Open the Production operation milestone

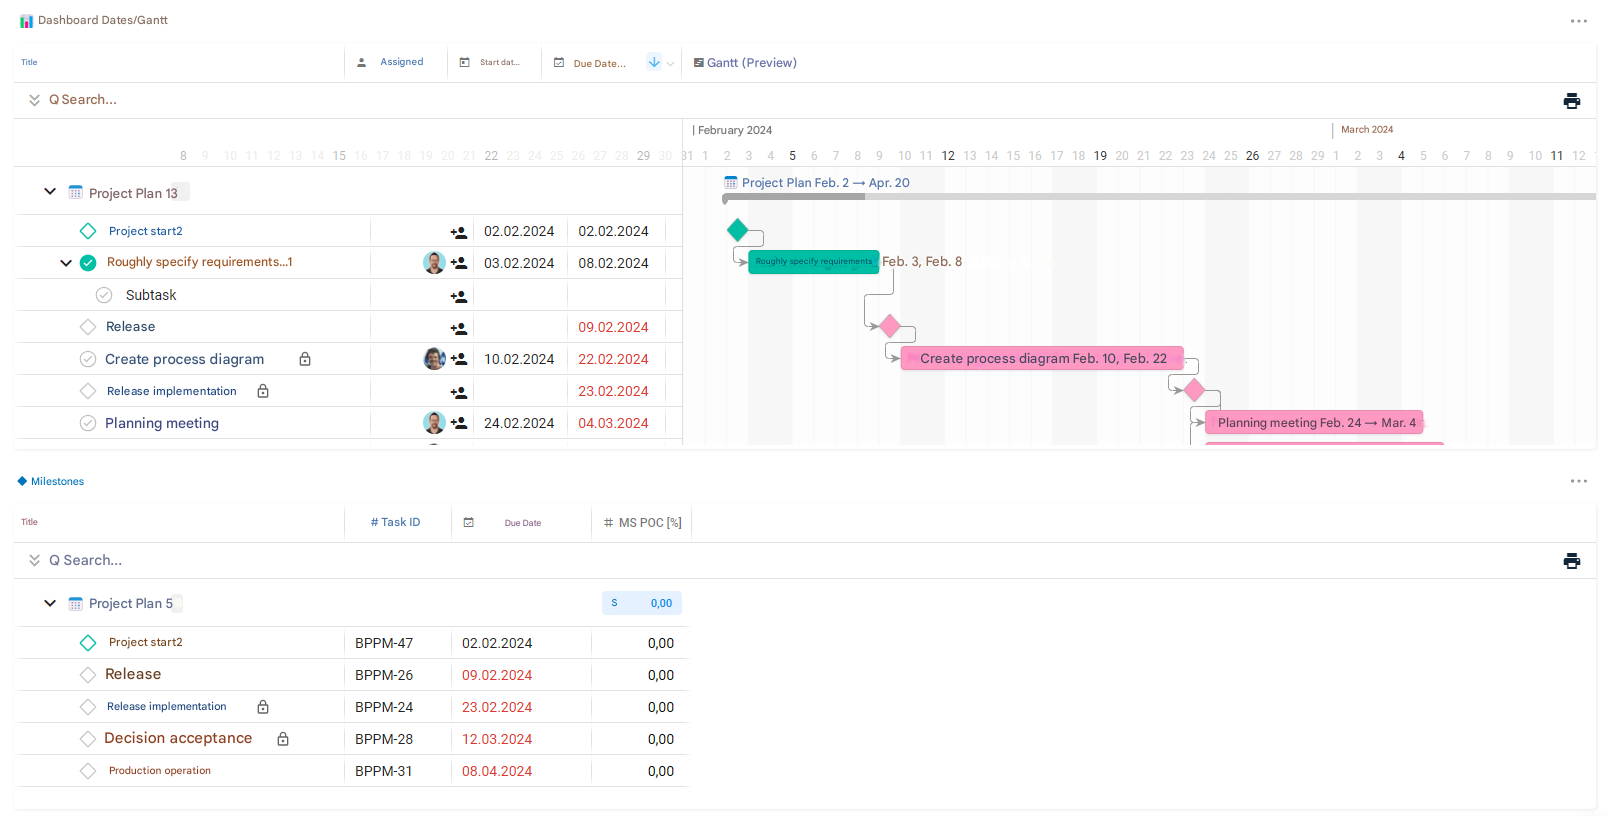tap(160, 771)
